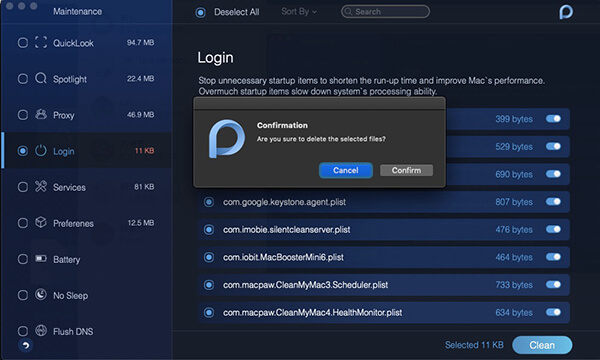Click the Services tools icon
Viewport: 600px width, 360px height.
(41, 186)
